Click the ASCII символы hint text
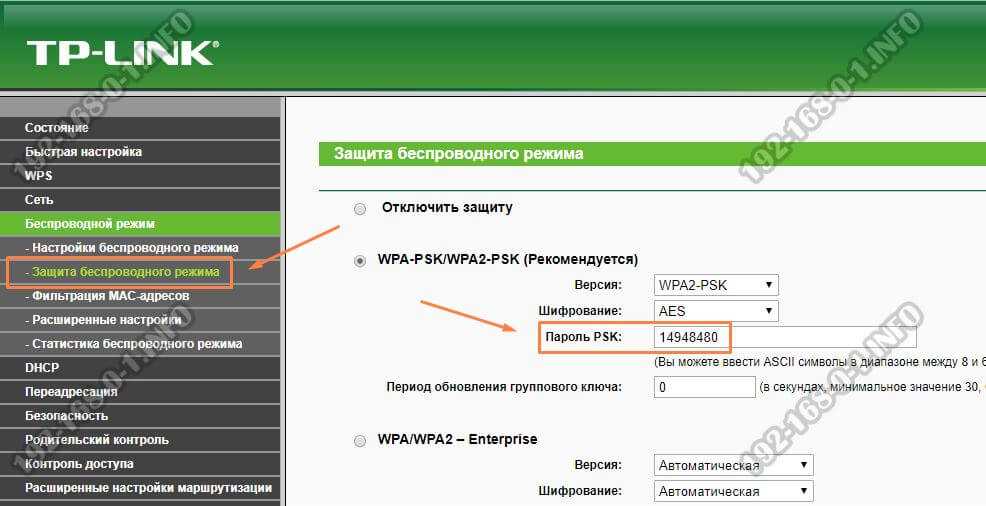Image resolution: width=986 pixels, height=506 pixels. tap(820, 362)
